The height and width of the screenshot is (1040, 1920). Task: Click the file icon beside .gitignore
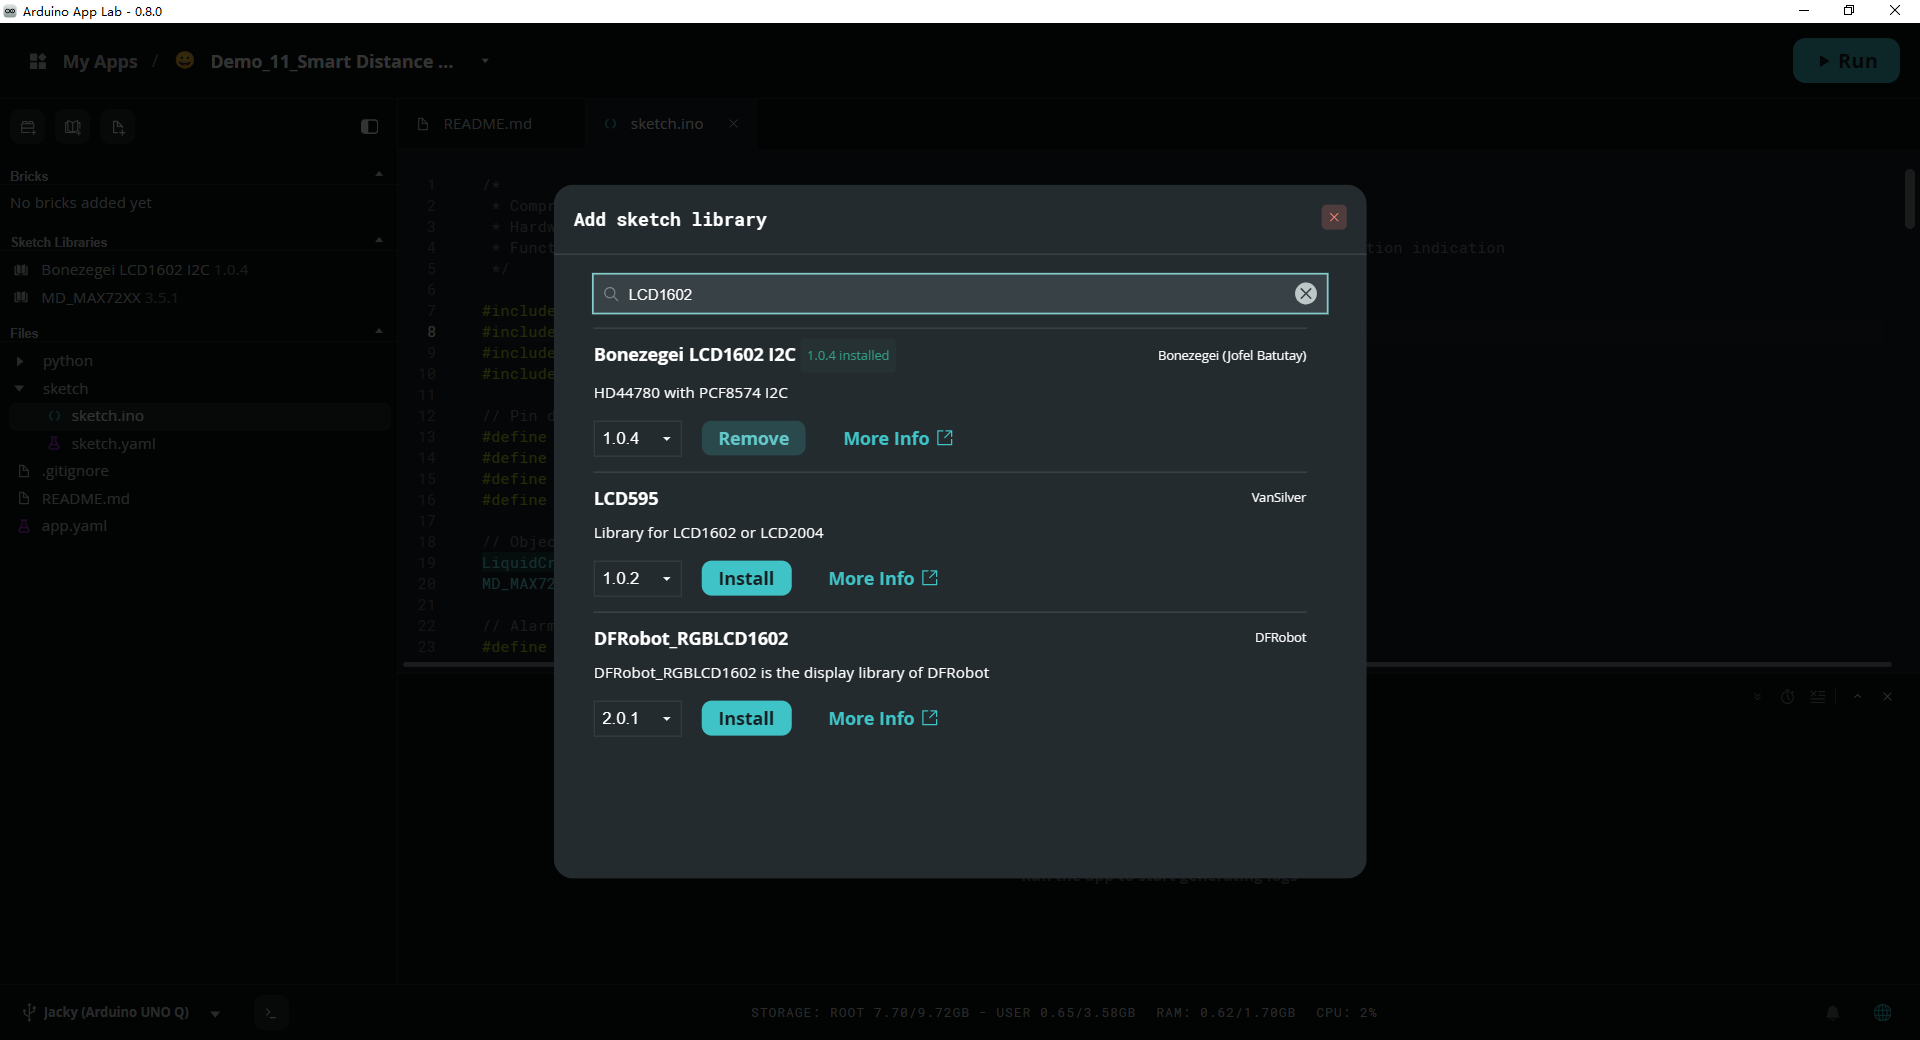click(x=24, y=471)
